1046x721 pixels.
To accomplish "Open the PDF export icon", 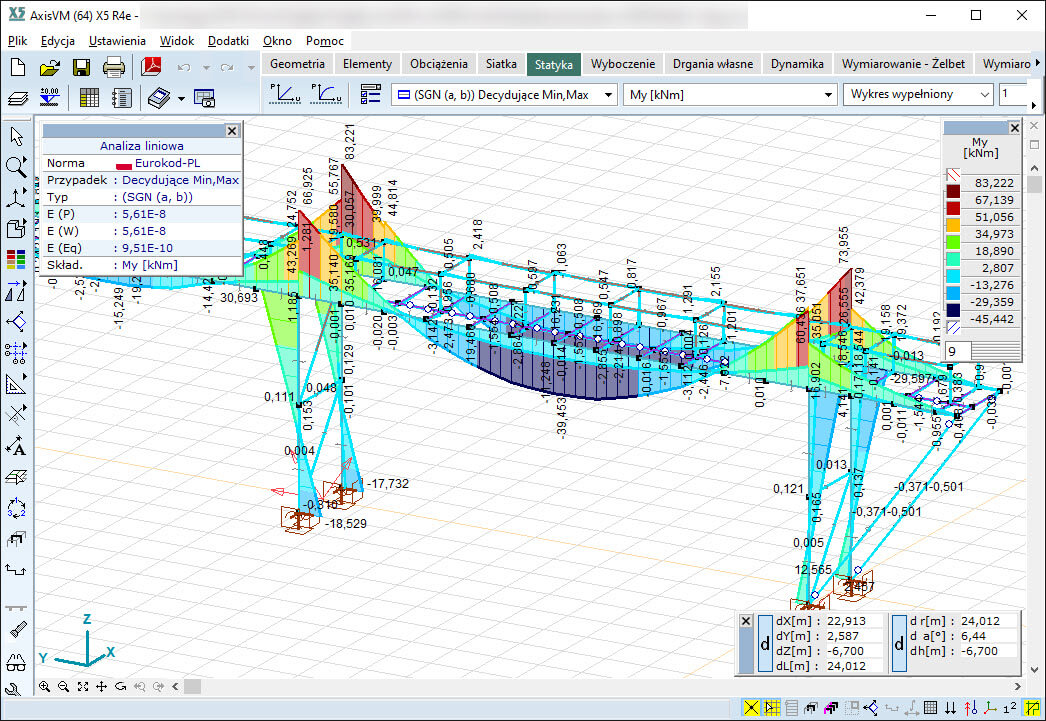I will 151,68.
